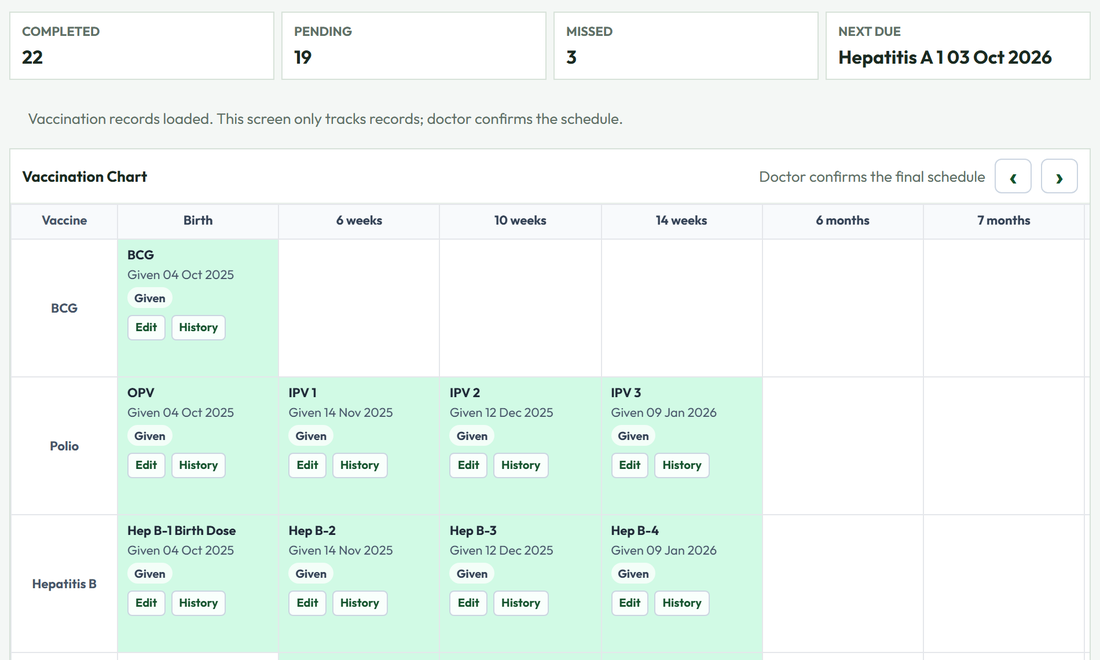Image resolution: width=1100 pixels, height=660 pixels.
Task: Edit the Hep B-4 record
Action: (x=629, y=603)
